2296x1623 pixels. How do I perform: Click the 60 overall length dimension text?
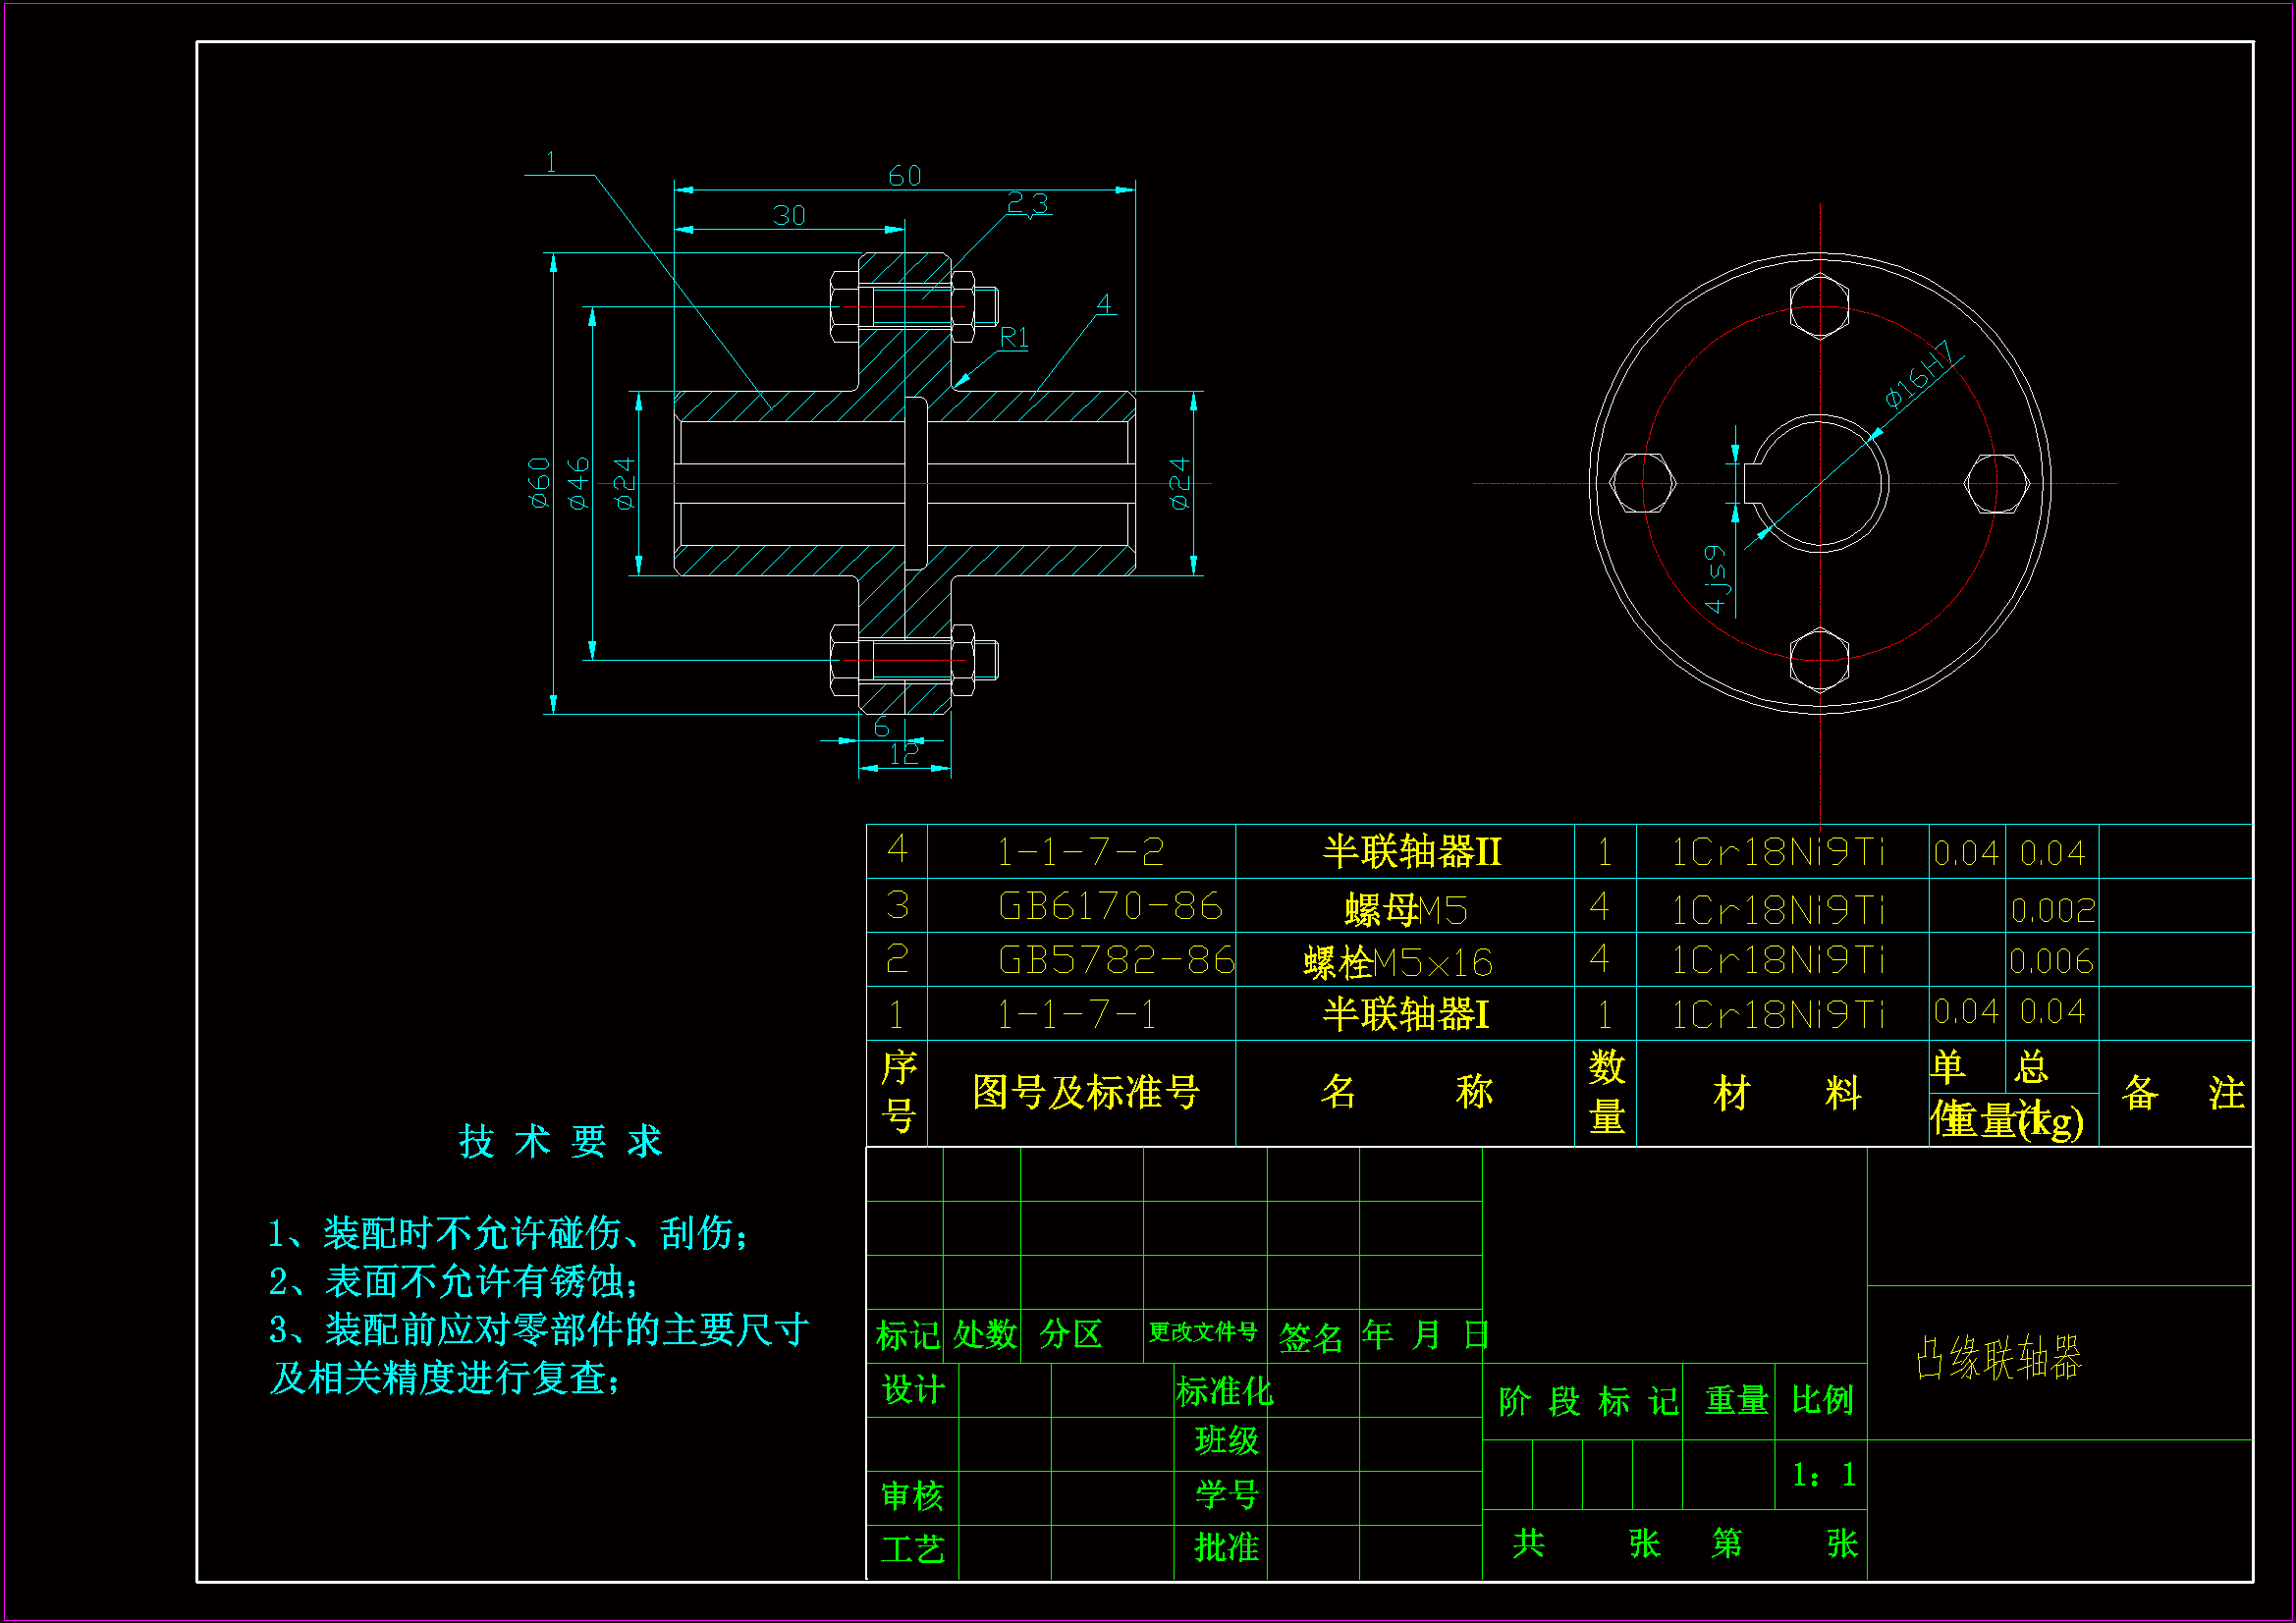(904, 176)
